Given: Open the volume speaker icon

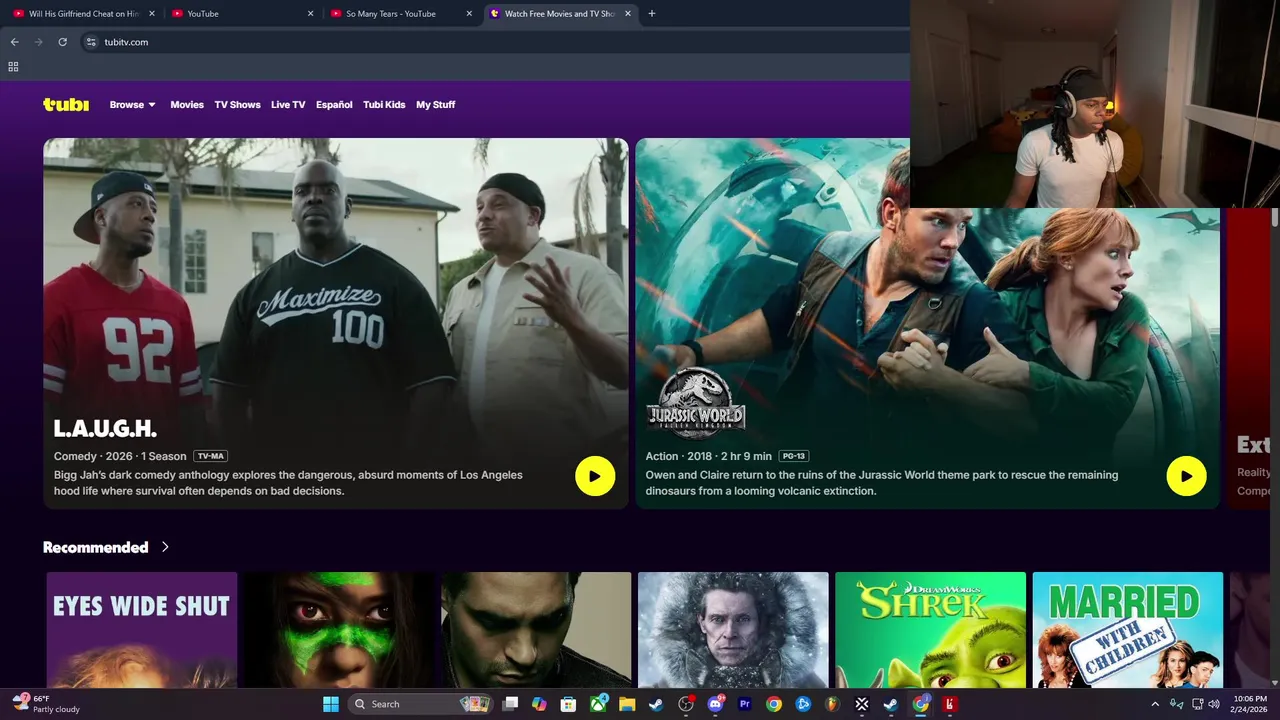Looking at the screenshot, I should 1213,704.
